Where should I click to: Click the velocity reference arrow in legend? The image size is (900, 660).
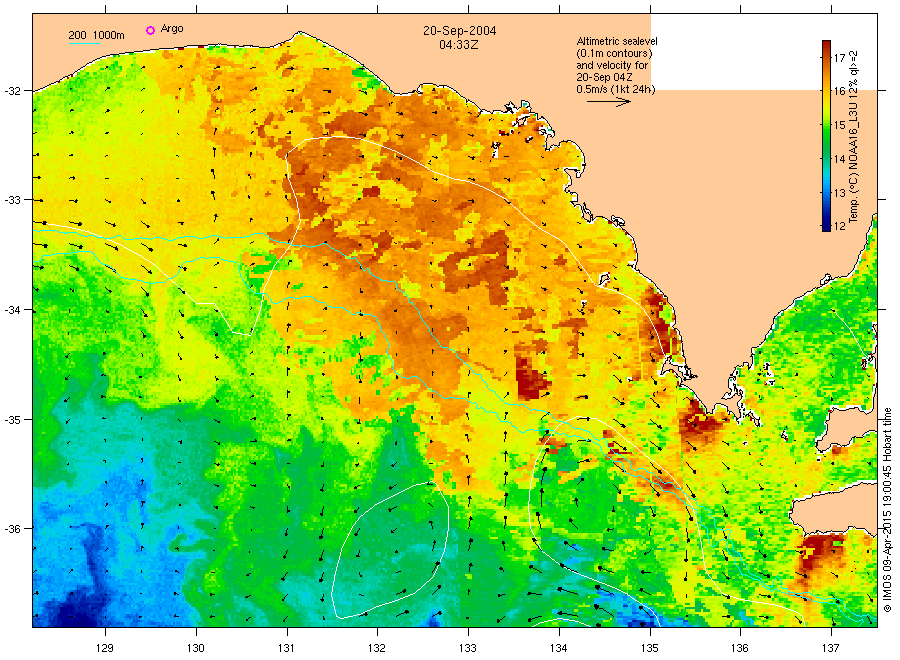point(608,102)
